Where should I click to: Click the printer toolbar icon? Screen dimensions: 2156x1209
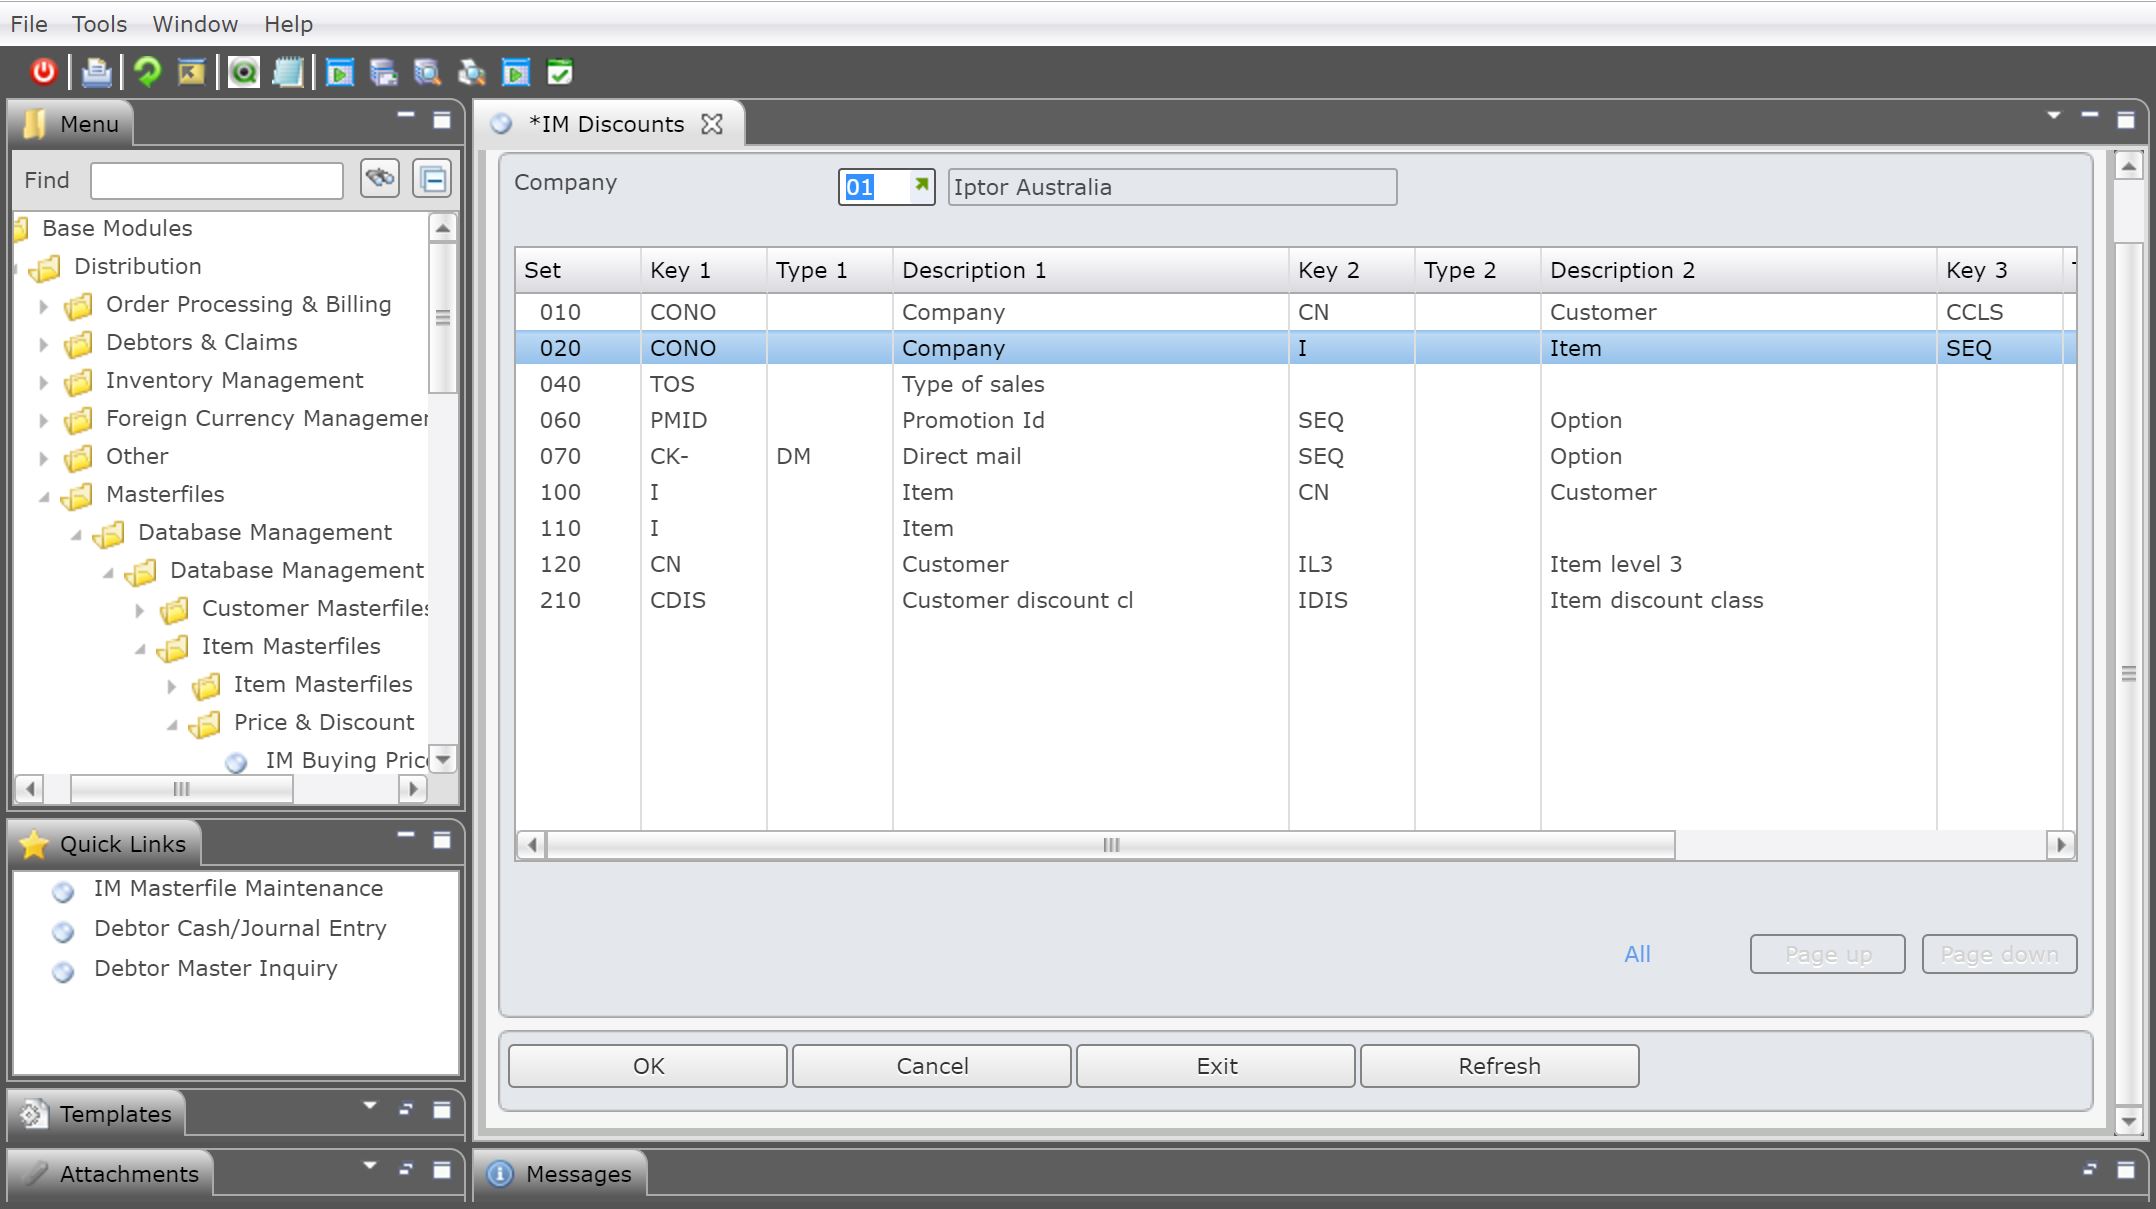point(96,72)
